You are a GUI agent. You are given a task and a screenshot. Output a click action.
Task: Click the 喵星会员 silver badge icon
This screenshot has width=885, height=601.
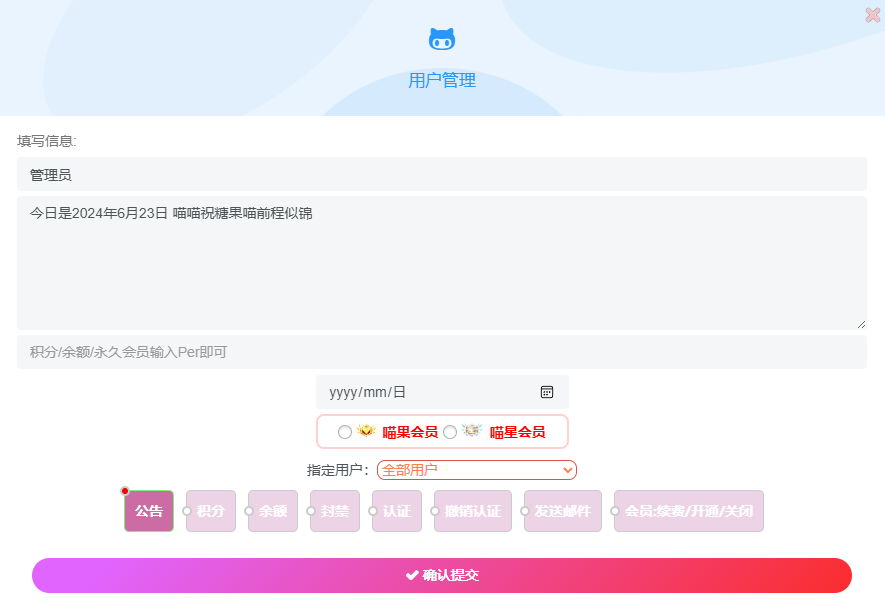472,431
